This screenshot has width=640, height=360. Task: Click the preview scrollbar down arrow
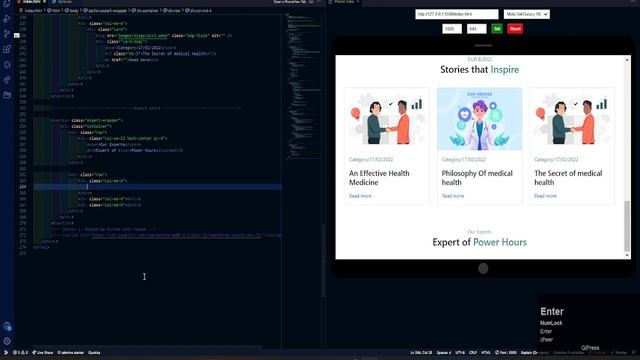click(627, 255)
